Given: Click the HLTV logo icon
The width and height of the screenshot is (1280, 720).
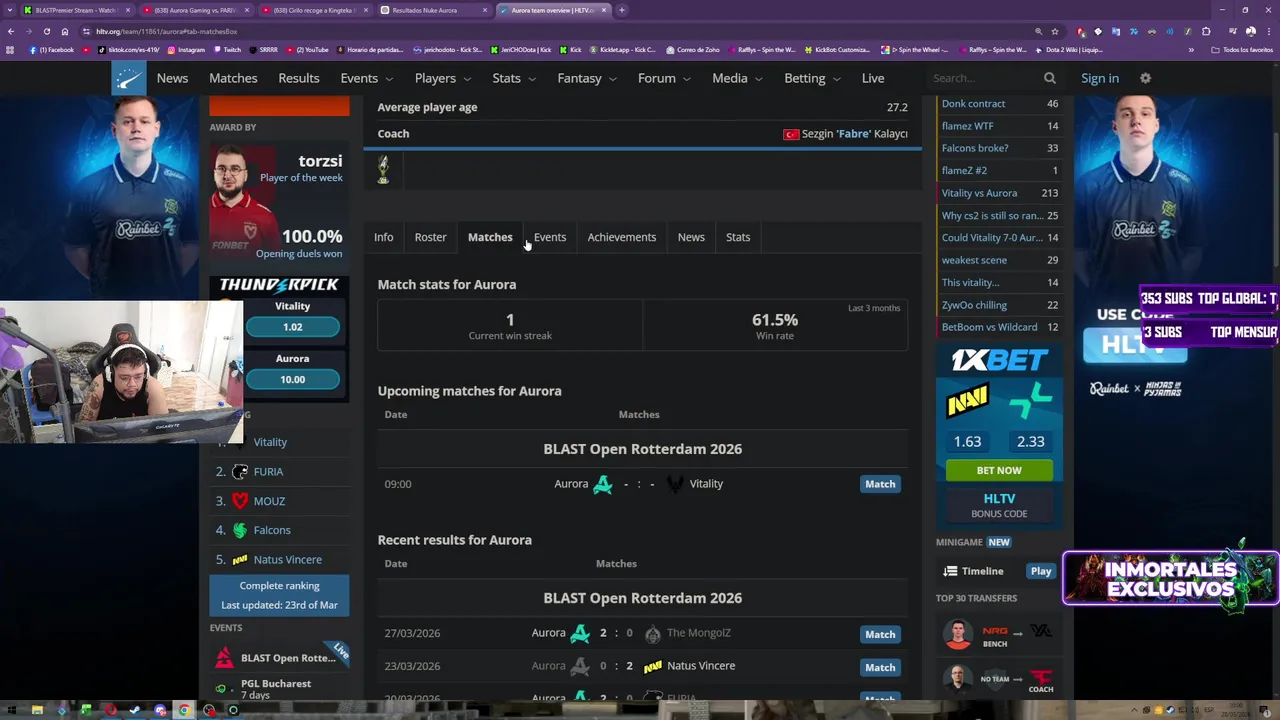Looking at the screenshot, I should coord(128,78).
